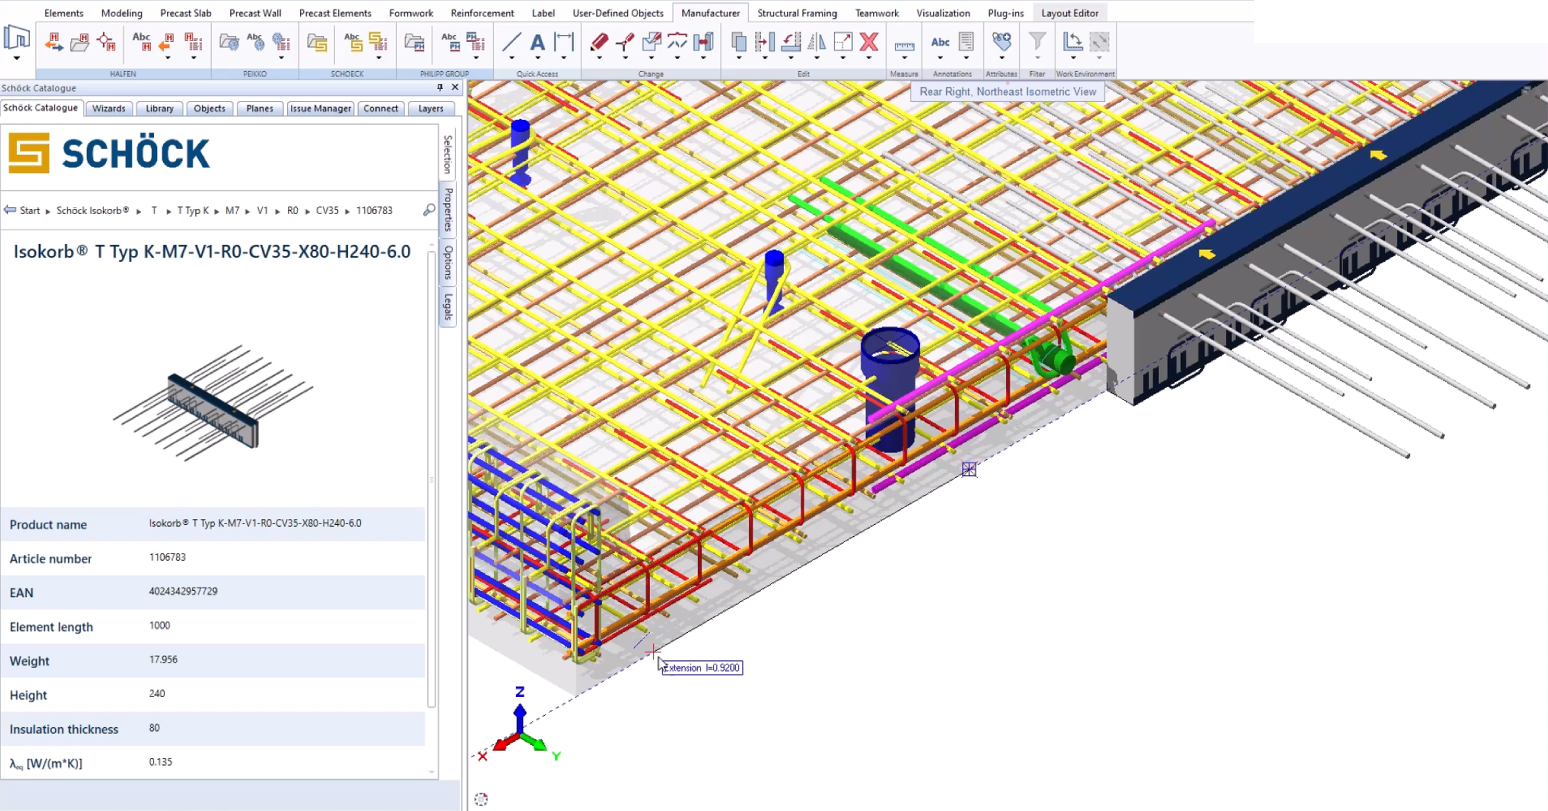
Task: Switch to the Reinforcement ribbon tab
Action: point(482,13)
